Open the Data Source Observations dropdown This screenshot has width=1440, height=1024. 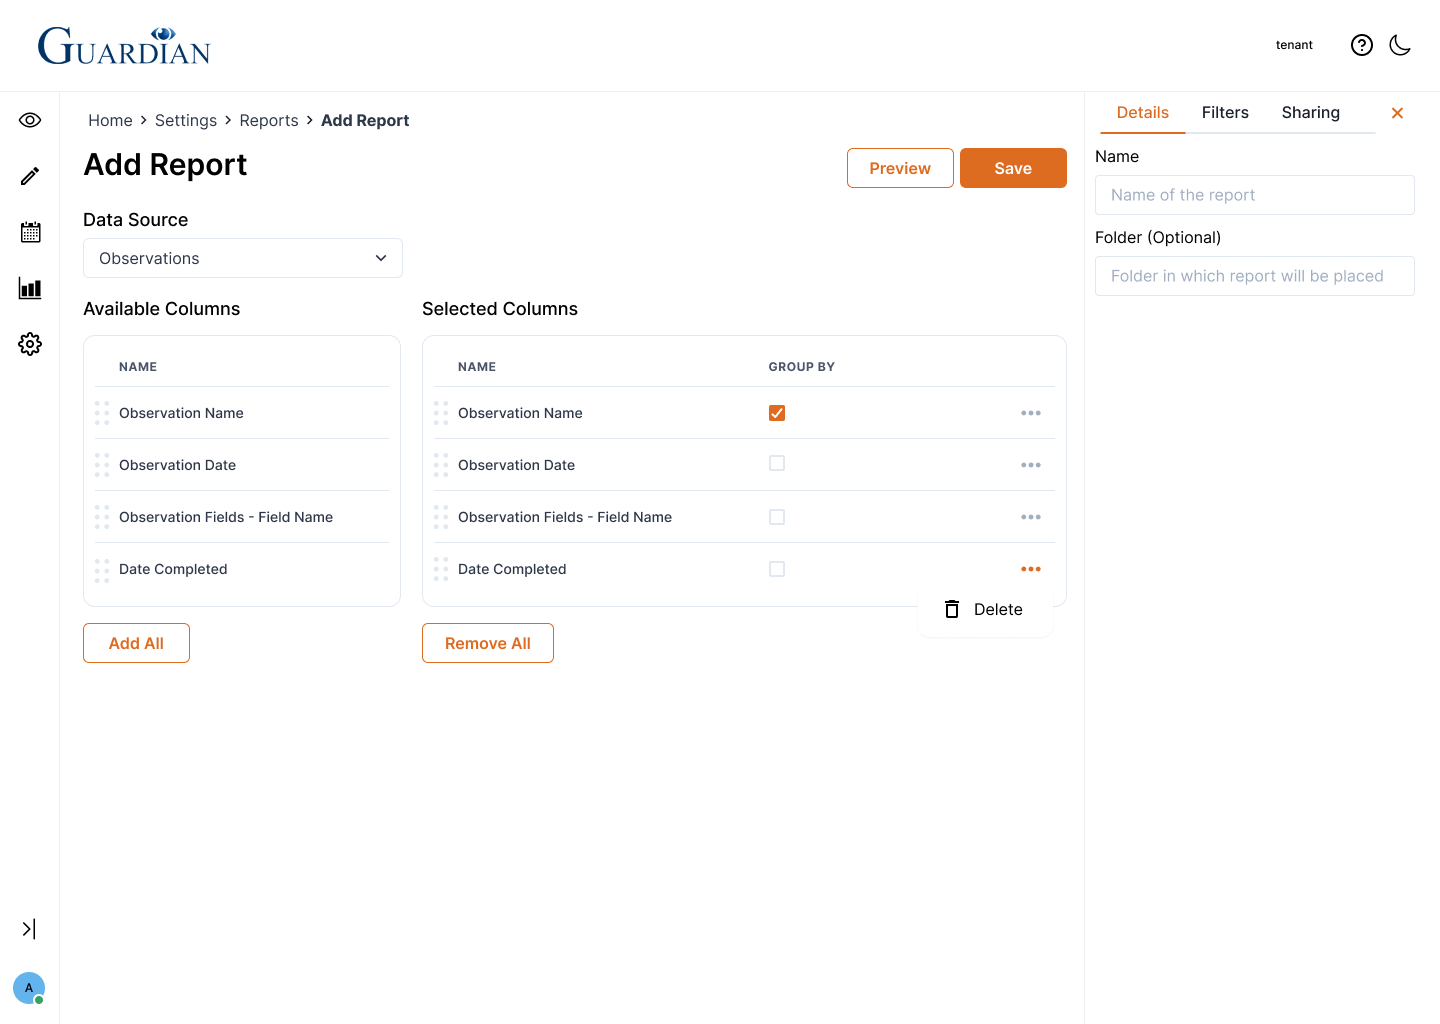(x=243, y=258)
